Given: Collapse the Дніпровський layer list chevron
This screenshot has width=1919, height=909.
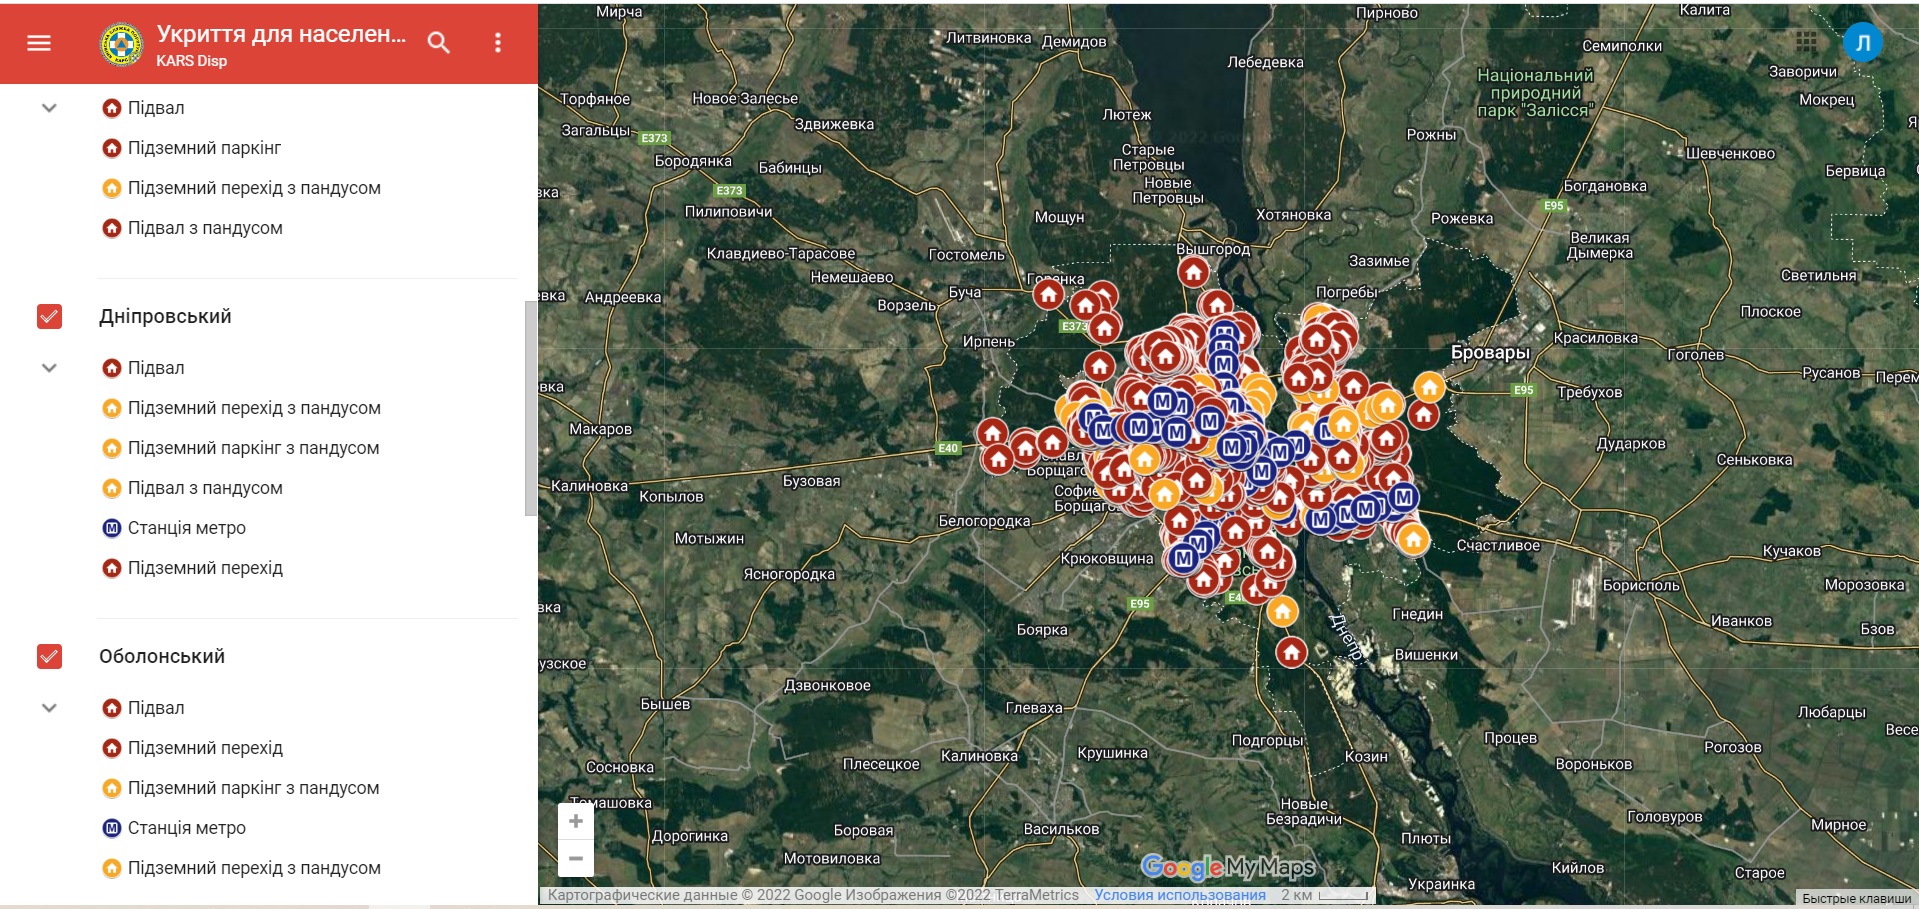Looking at the screenshot, I should (49, 368).
